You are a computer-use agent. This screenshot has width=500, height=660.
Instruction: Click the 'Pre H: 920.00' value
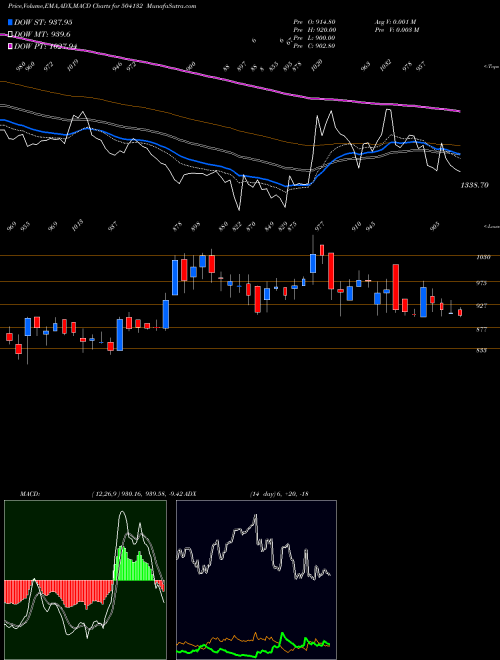tap(314, 30)
